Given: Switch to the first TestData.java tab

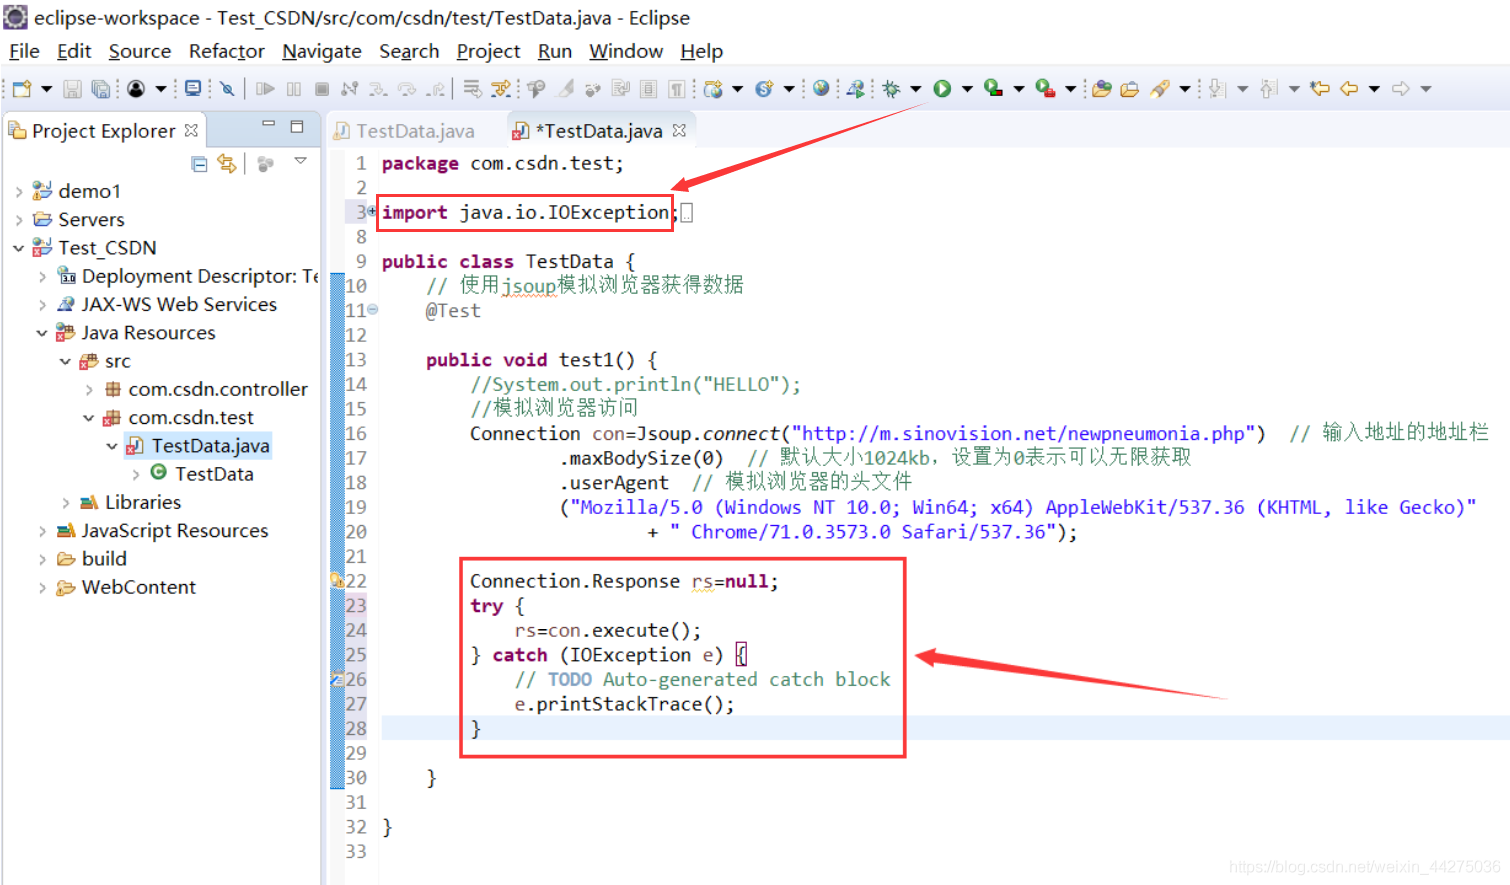Looking at the screenshot, I should click(405, 131).
